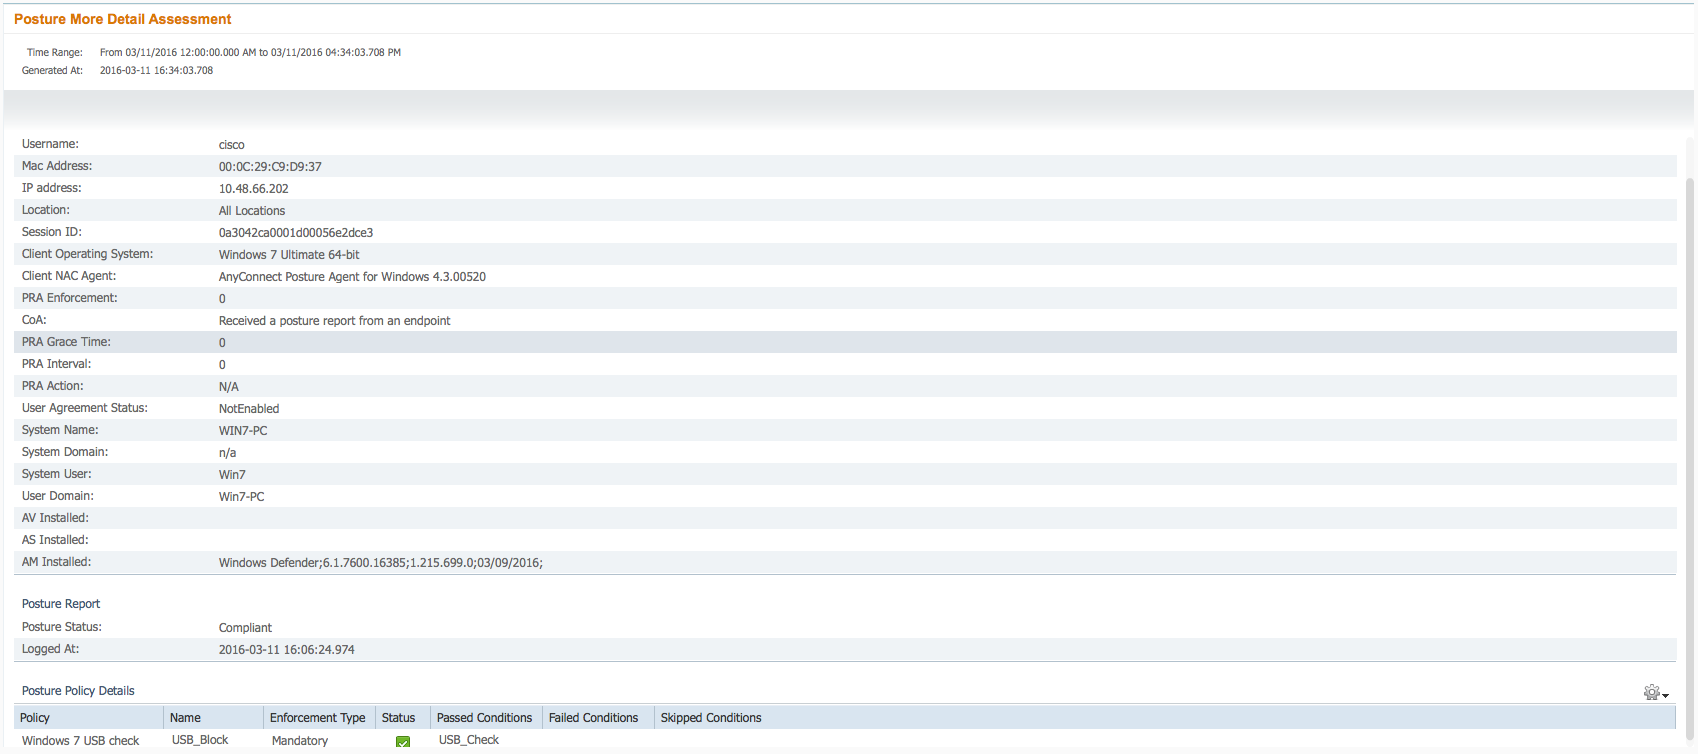Image resolution: width=1698 pixels, height=754 pixels.
Task: Click the Status column header
Action: tap(403, 718)
